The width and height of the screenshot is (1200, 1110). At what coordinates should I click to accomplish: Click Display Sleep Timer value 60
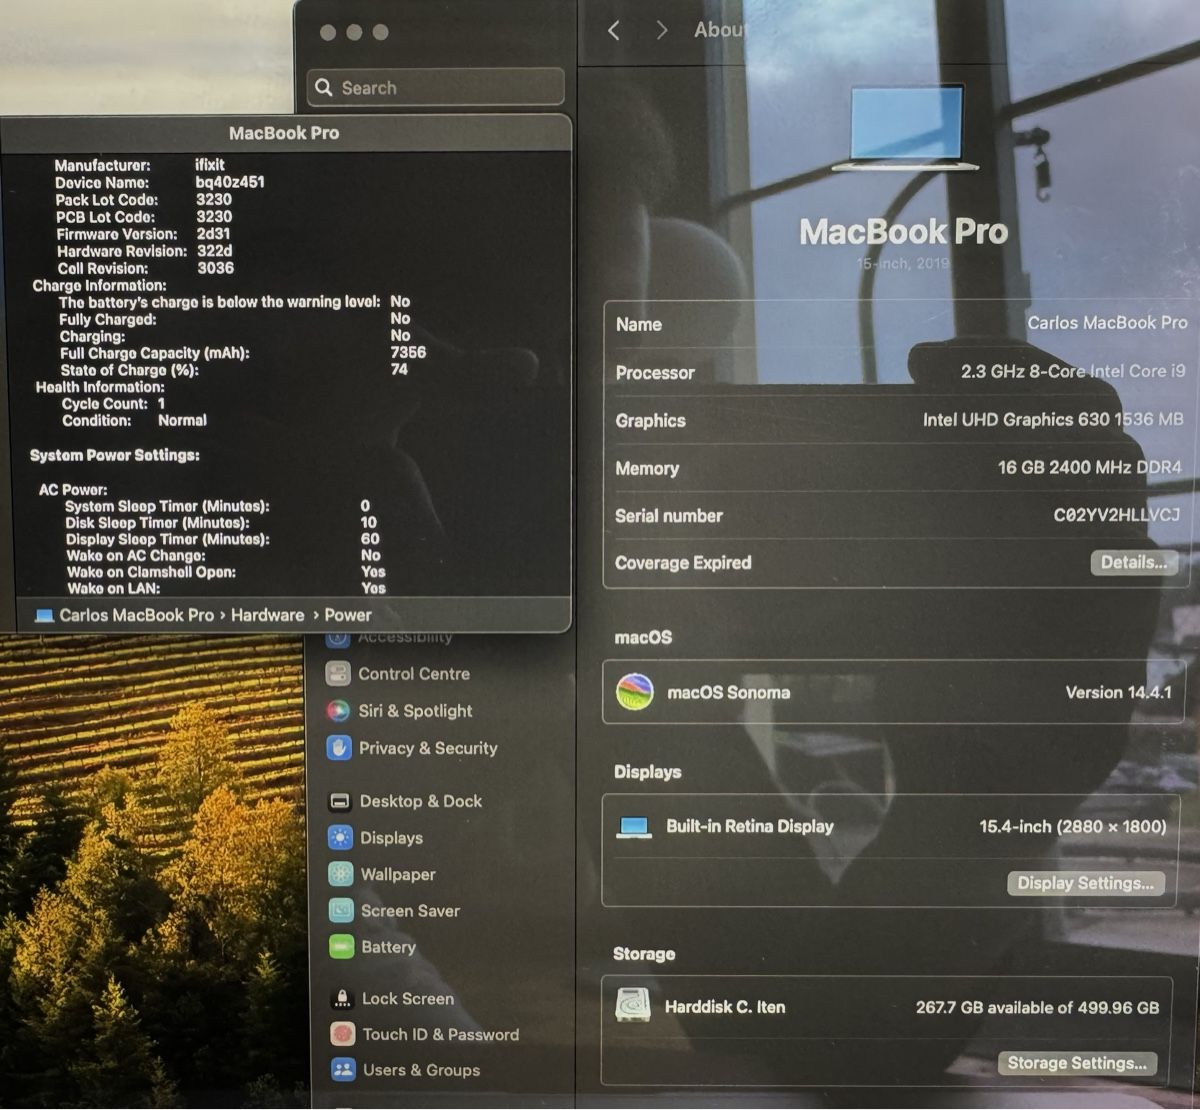click(370, 538)
